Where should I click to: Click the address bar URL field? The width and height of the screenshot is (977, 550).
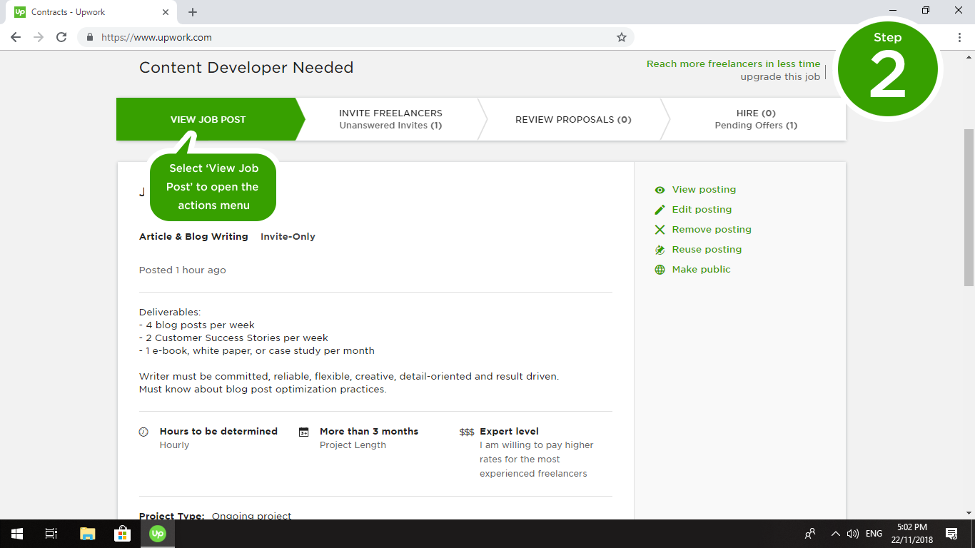(355, 37)
